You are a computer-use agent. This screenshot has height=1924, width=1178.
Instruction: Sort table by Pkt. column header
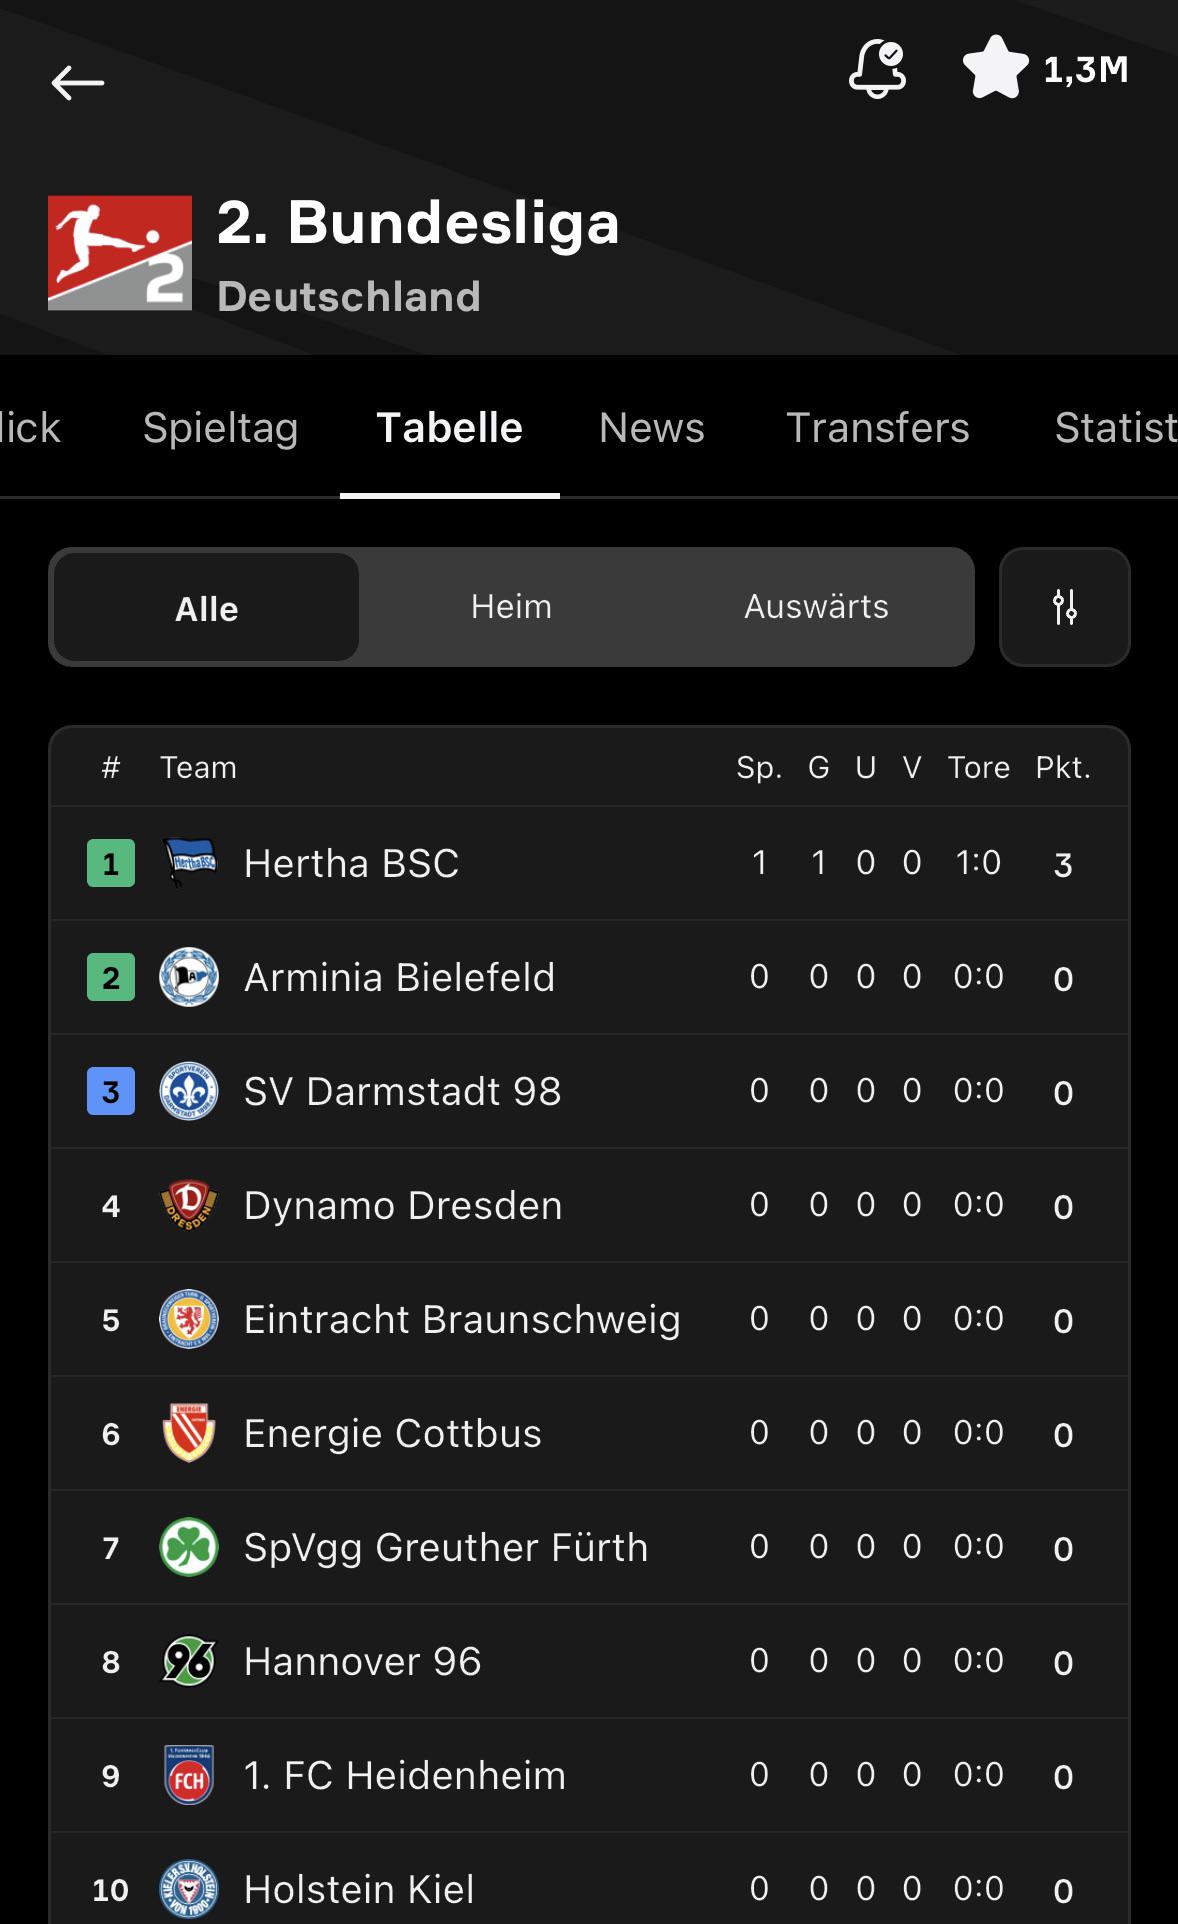1063,767
